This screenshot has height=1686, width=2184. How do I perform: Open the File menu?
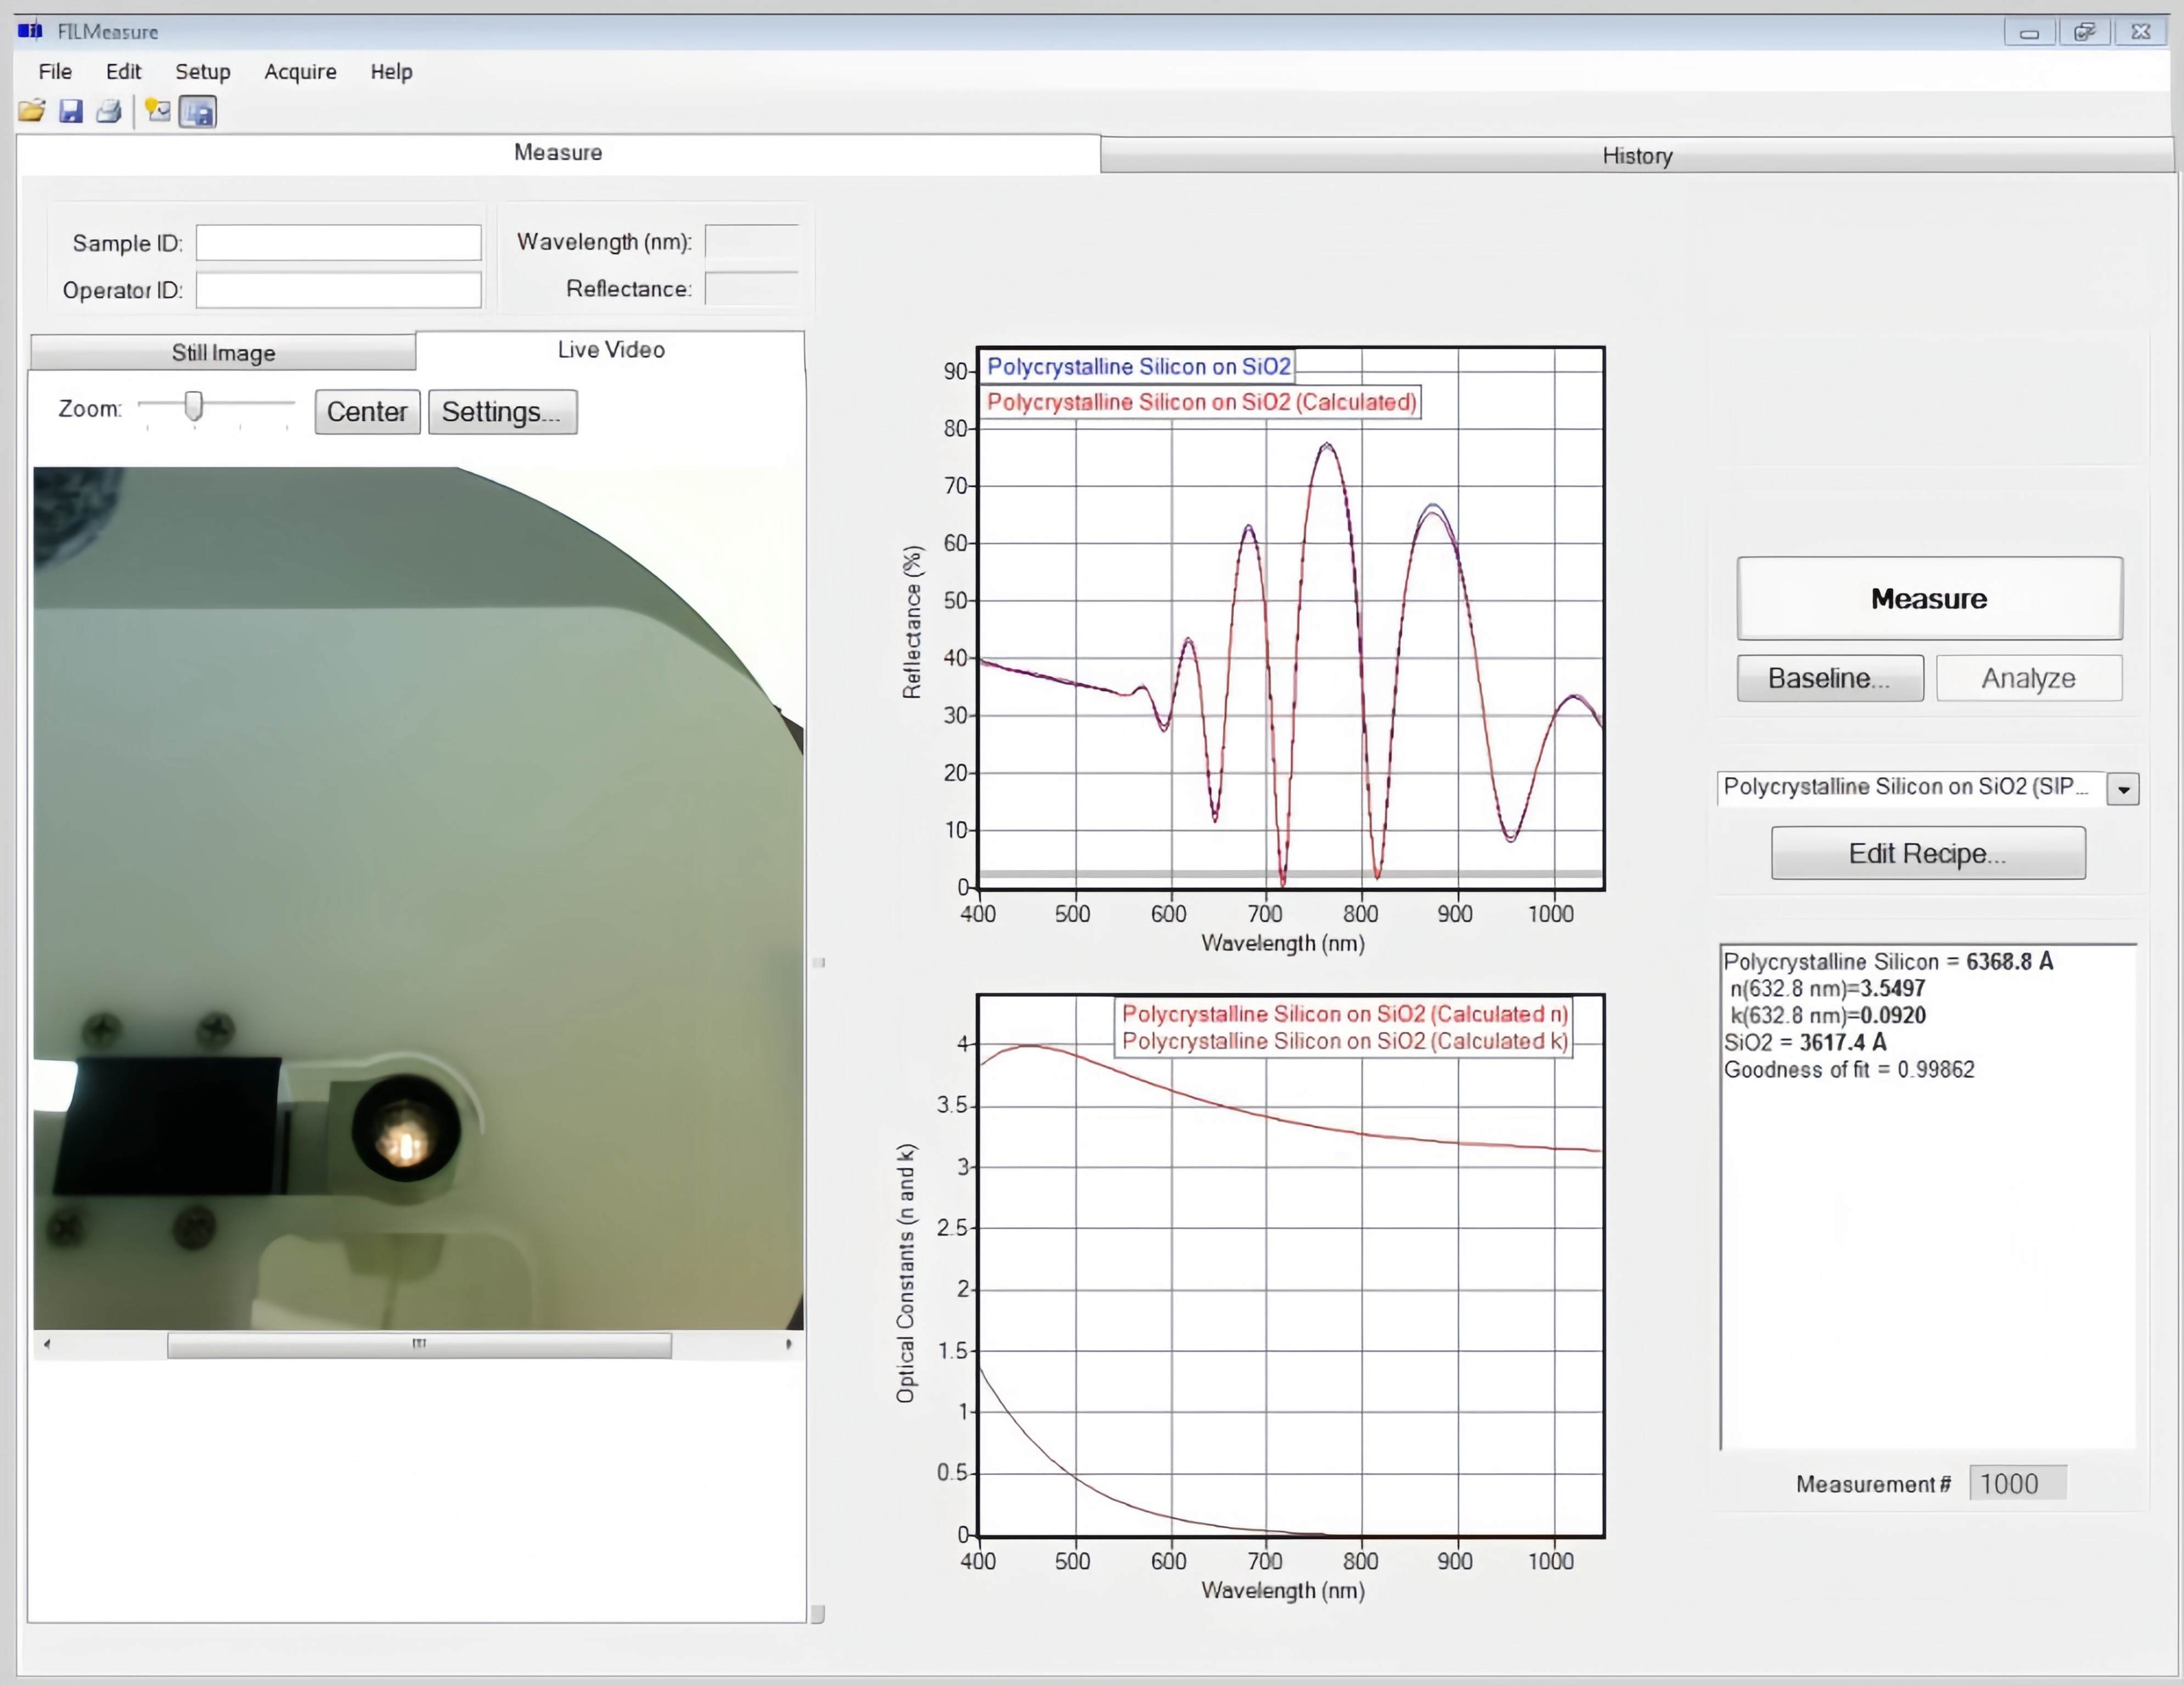point(55,71)
